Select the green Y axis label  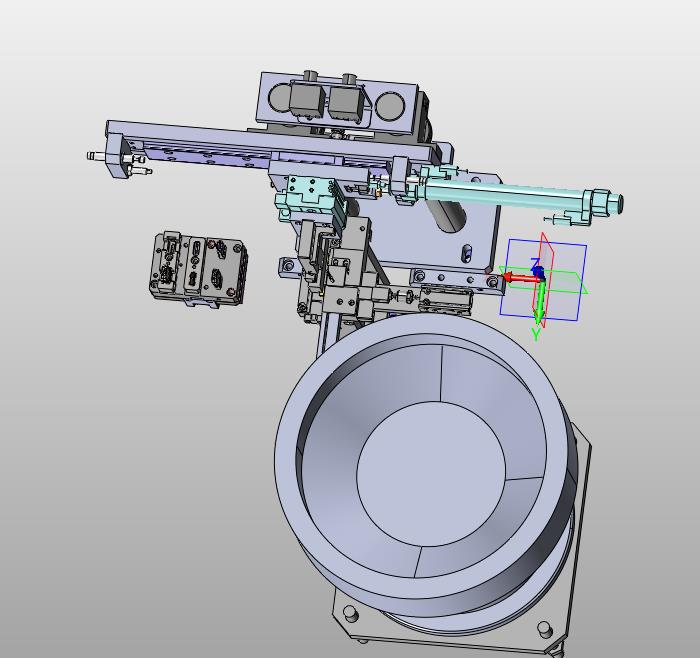(536, 334)
